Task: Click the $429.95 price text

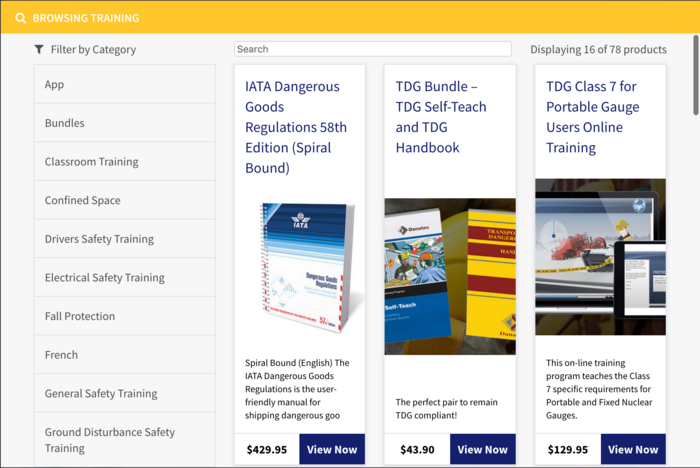Action: (x=267, y=450)
